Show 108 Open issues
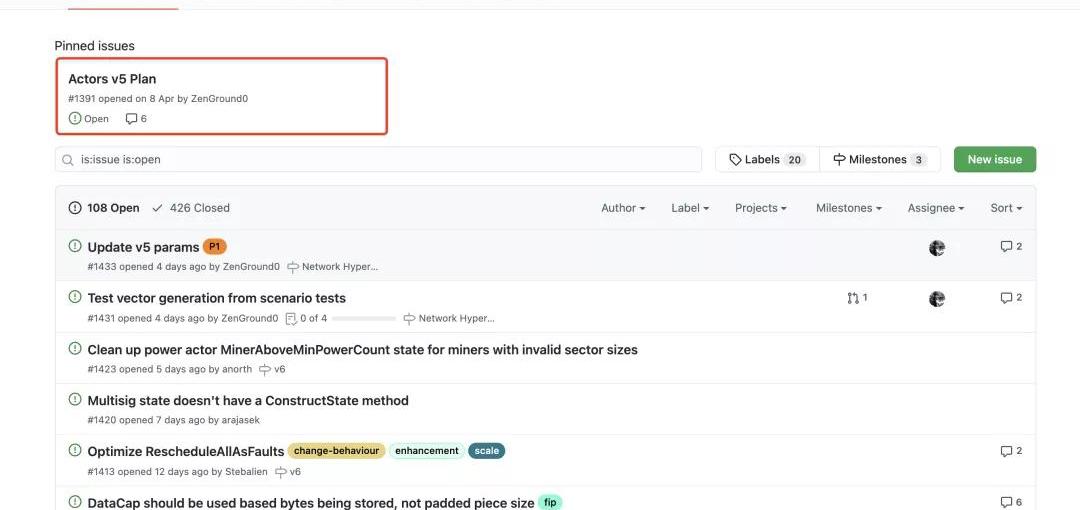This screenshot has height=510, width=1080. point(104,208)
